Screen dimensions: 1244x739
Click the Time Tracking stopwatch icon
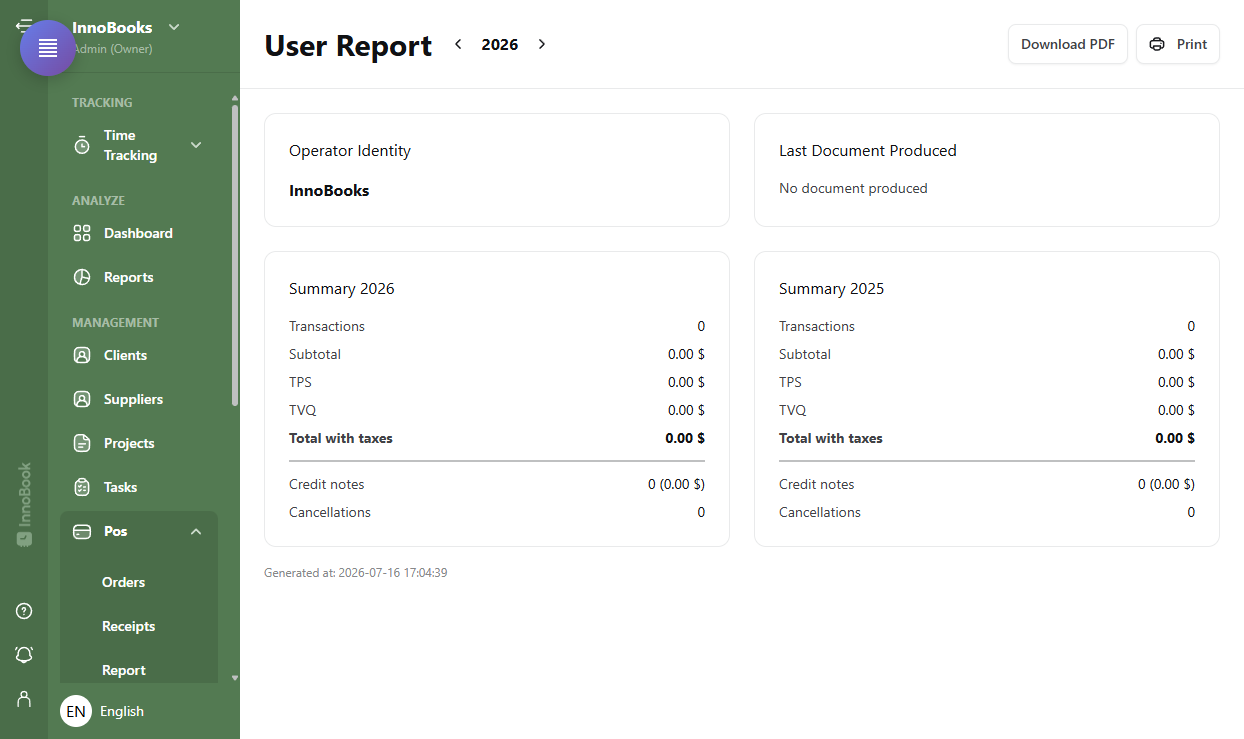click(82, 146)
